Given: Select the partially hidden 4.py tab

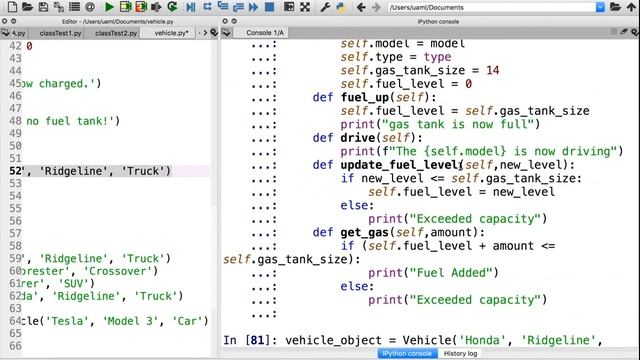Looking at the screenshot, I should point(18,33).
